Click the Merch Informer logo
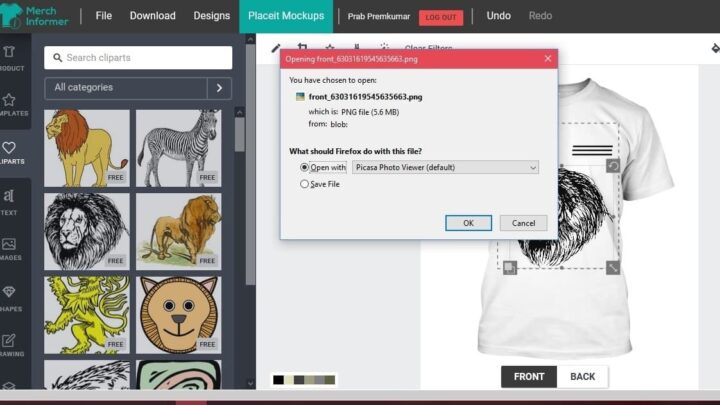This screenshot has height=405, width=720. click(x=35, y=16)
